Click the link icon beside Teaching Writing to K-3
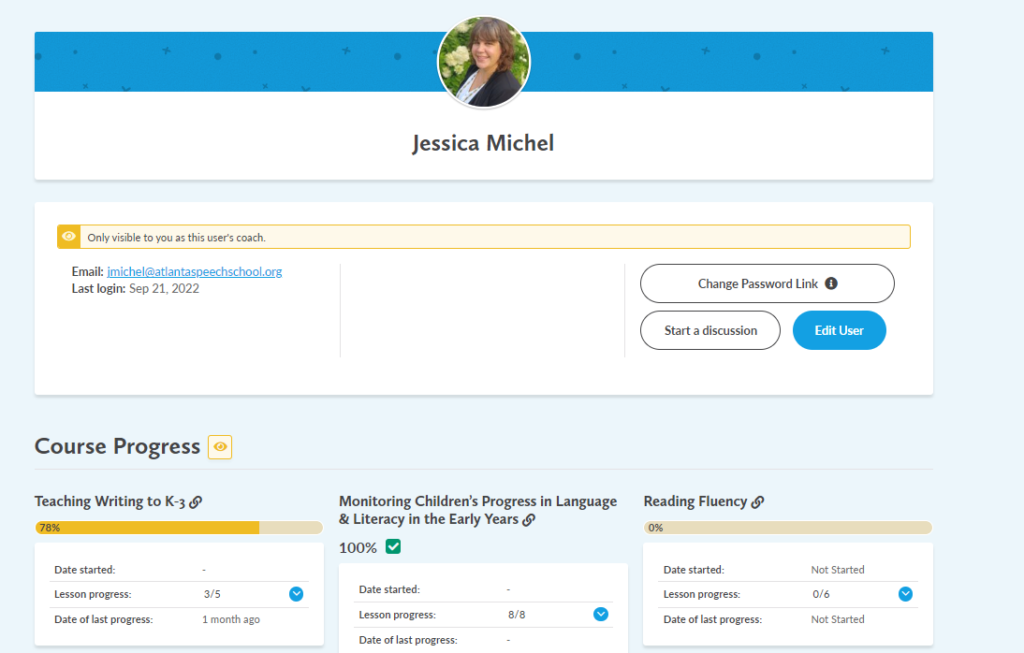This screenshot has width=1024, height=653. pos(195,502)
